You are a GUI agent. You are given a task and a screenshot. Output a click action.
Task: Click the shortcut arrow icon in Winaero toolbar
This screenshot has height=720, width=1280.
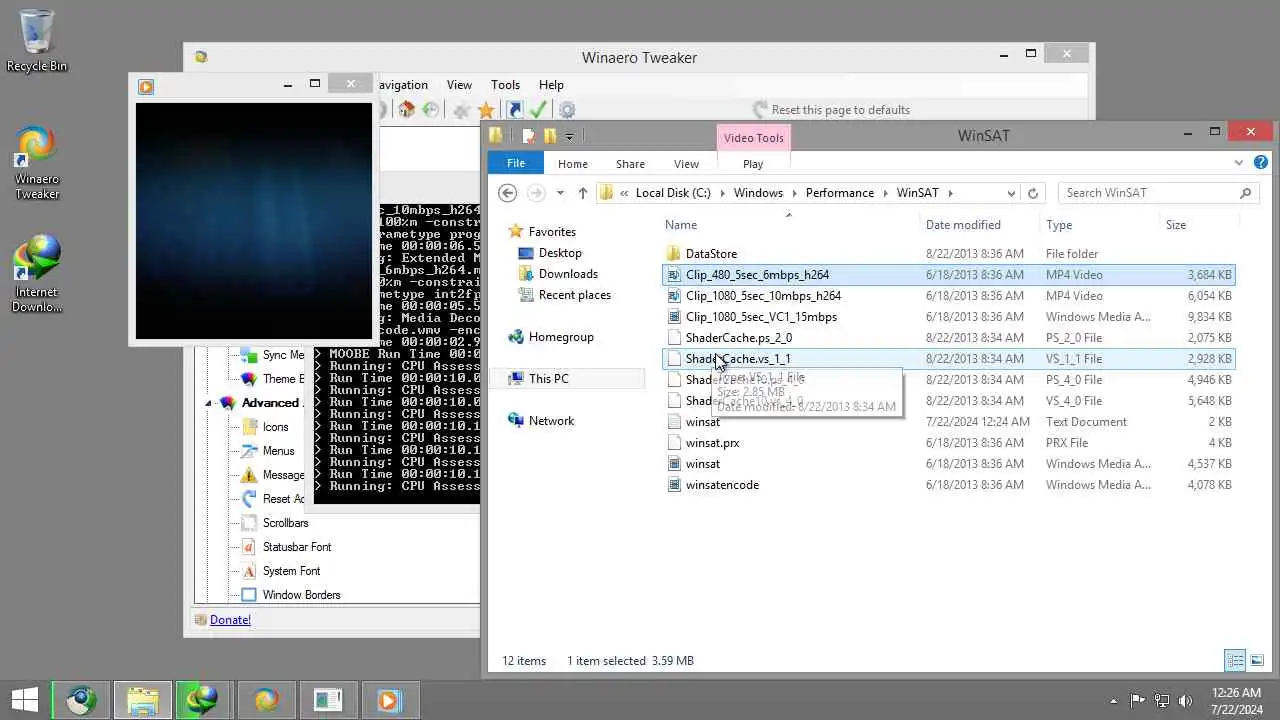(x=514, y=110)
